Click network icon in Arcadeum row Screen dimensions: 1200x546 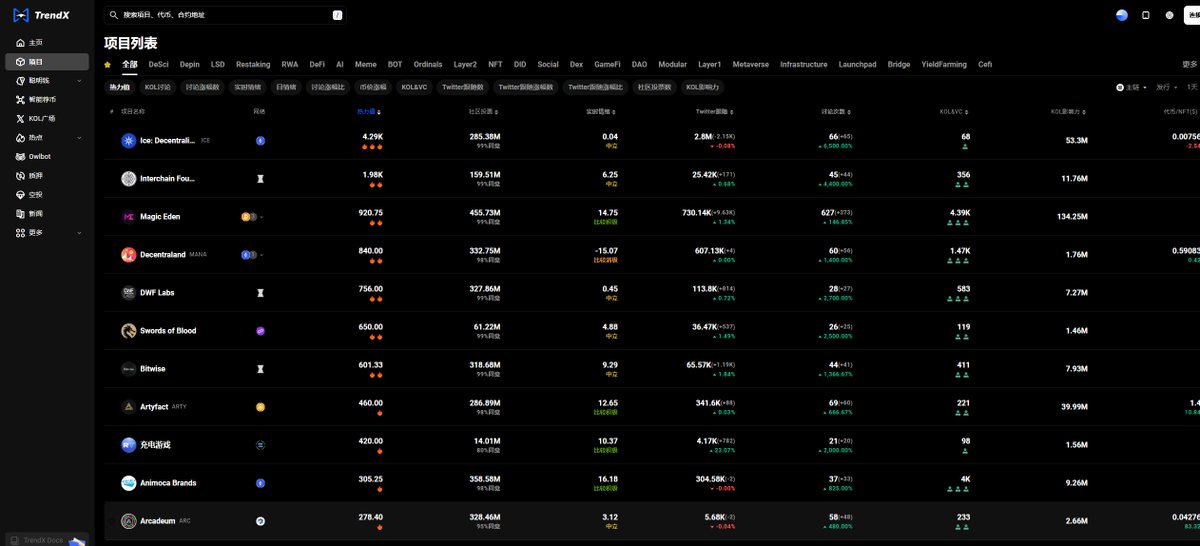[260, 521]
